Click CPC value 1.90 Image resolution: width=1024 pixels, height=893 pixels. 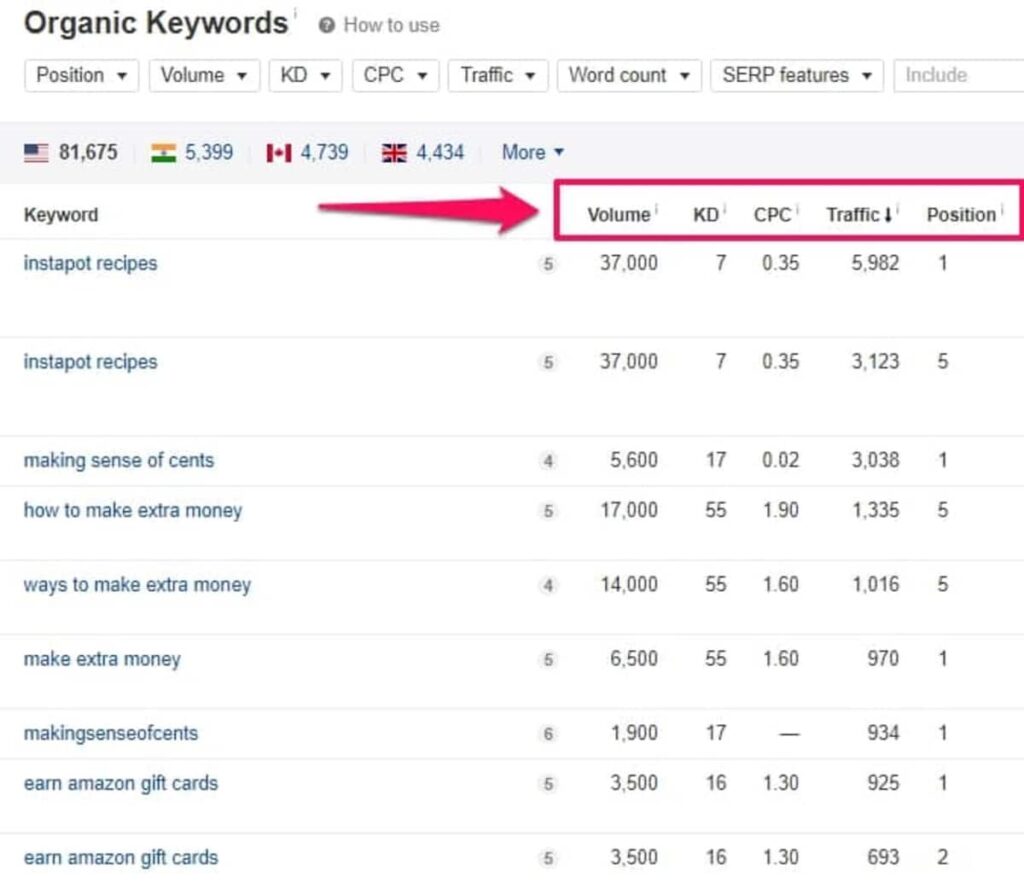point(780,510)
